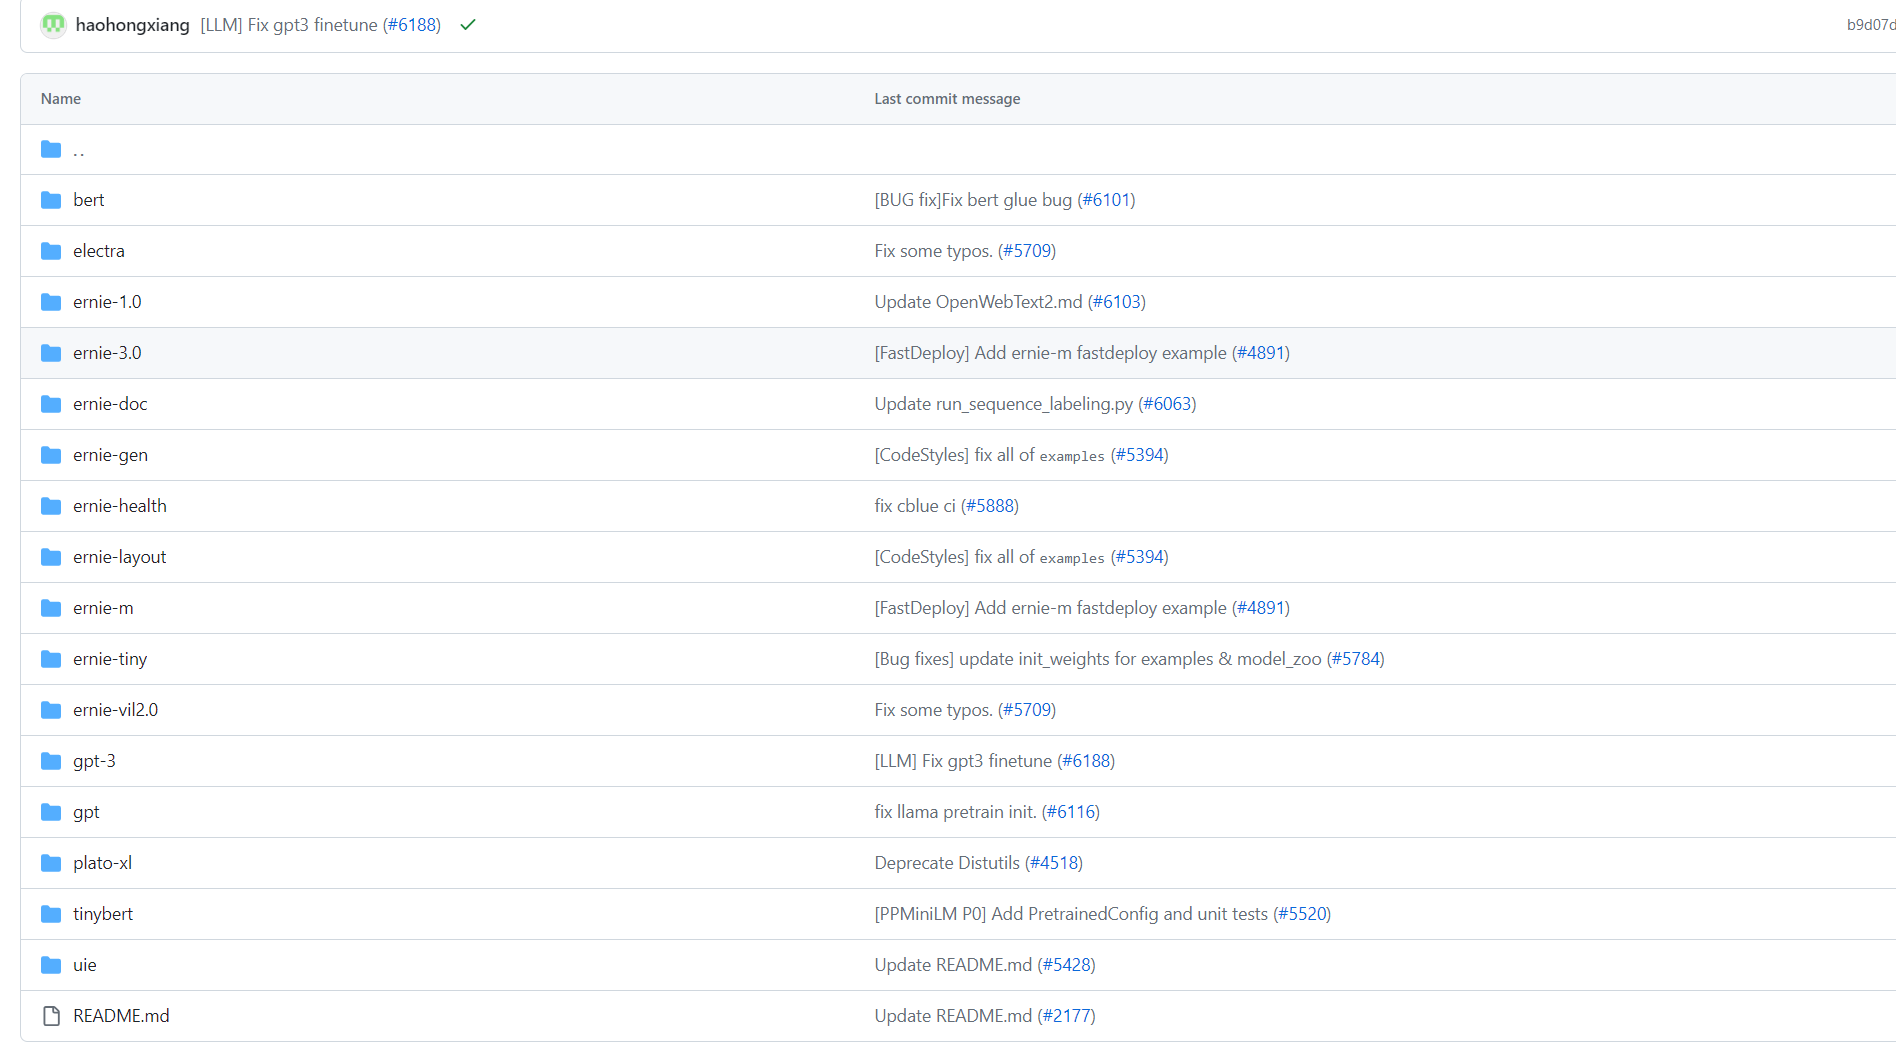1896x1061 pixels.
Task: Open PR #5428 in uie row
Action: coord(1067,965)
